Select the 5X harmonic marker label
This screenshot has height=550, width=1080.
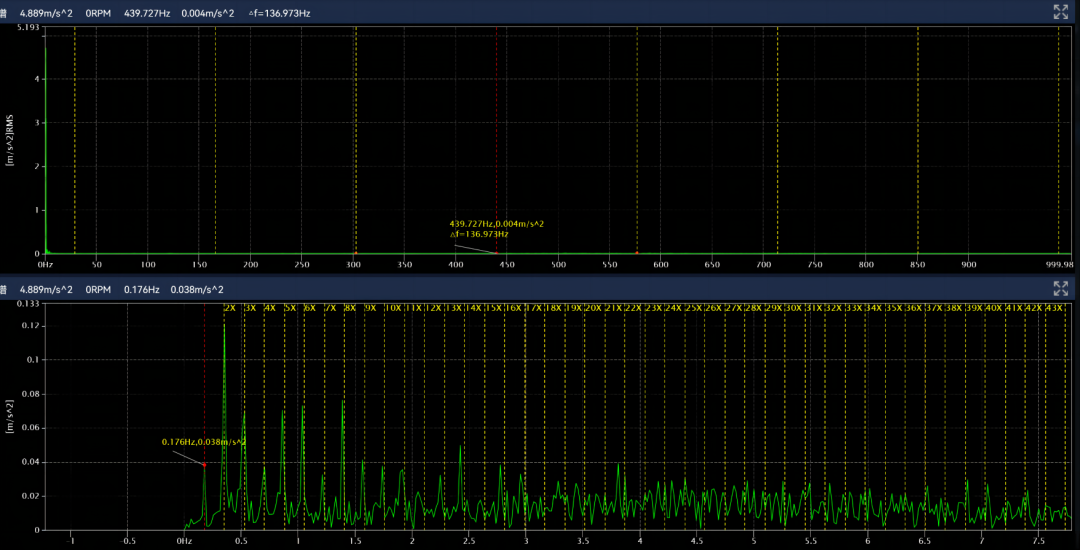coord(290,308)
